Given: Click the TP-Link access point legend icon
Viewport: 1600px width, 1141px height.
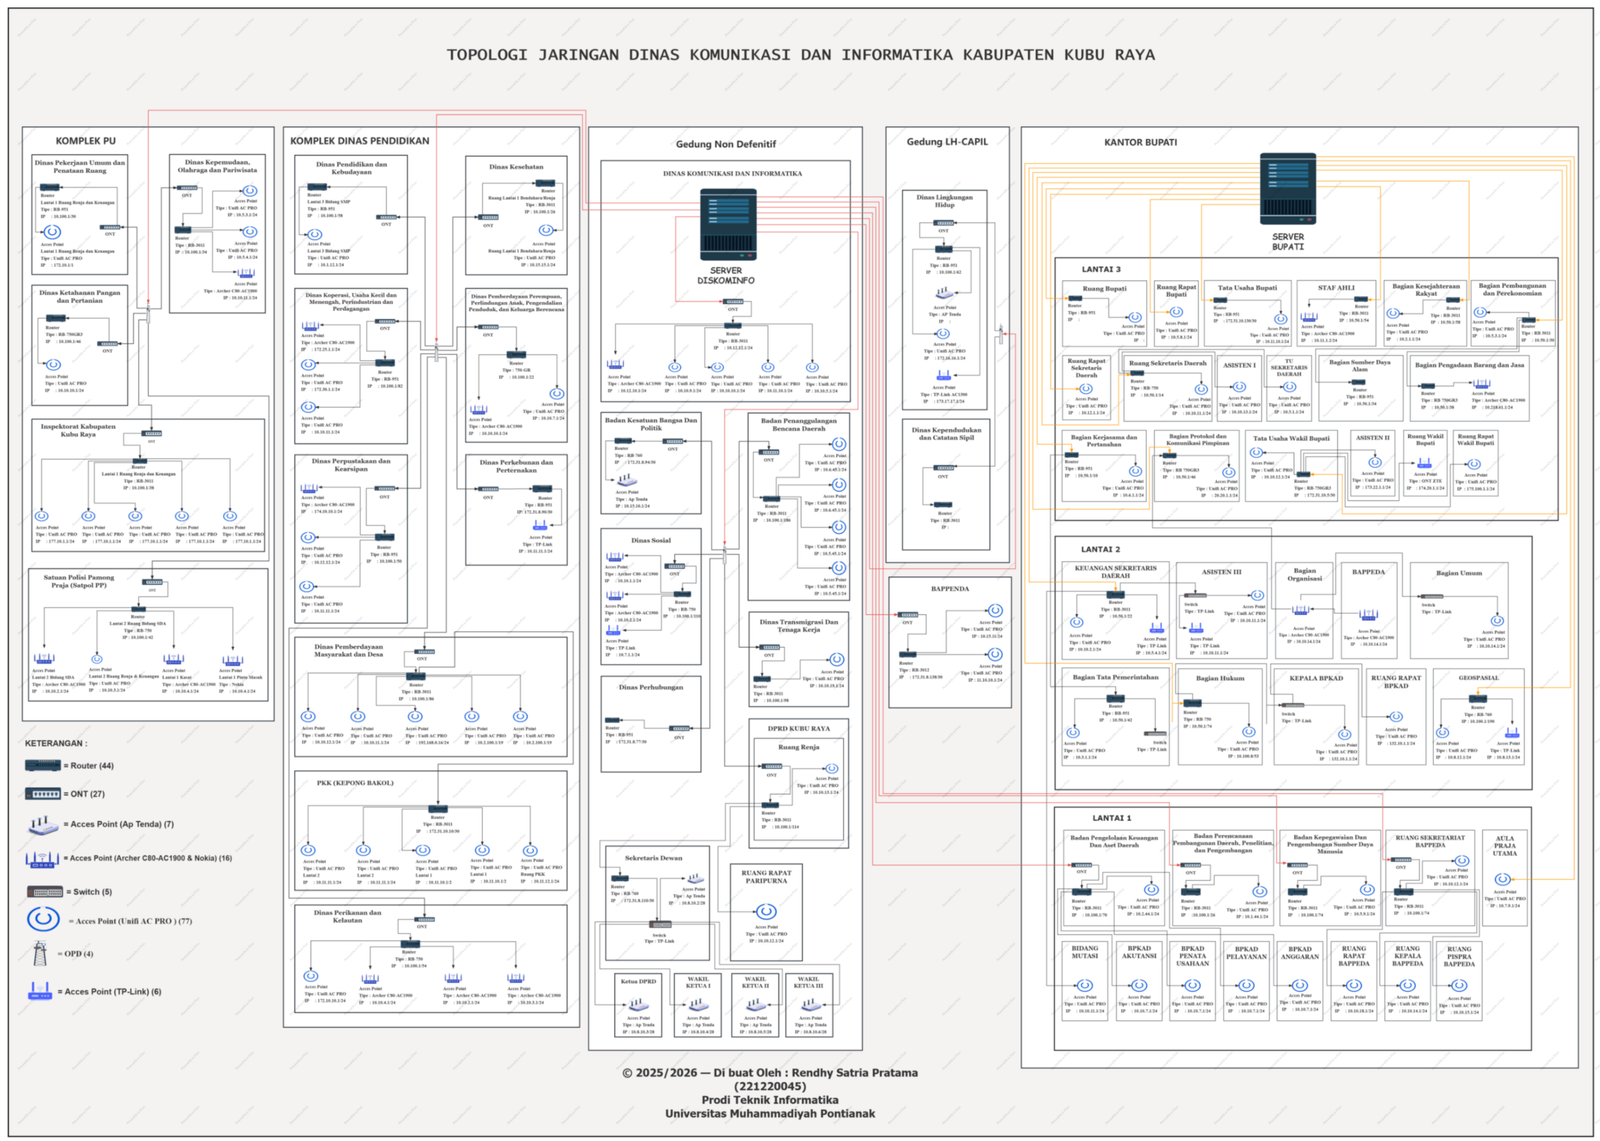Looking at the screenshot, I should pyautogui.click(x=40, y=991).
